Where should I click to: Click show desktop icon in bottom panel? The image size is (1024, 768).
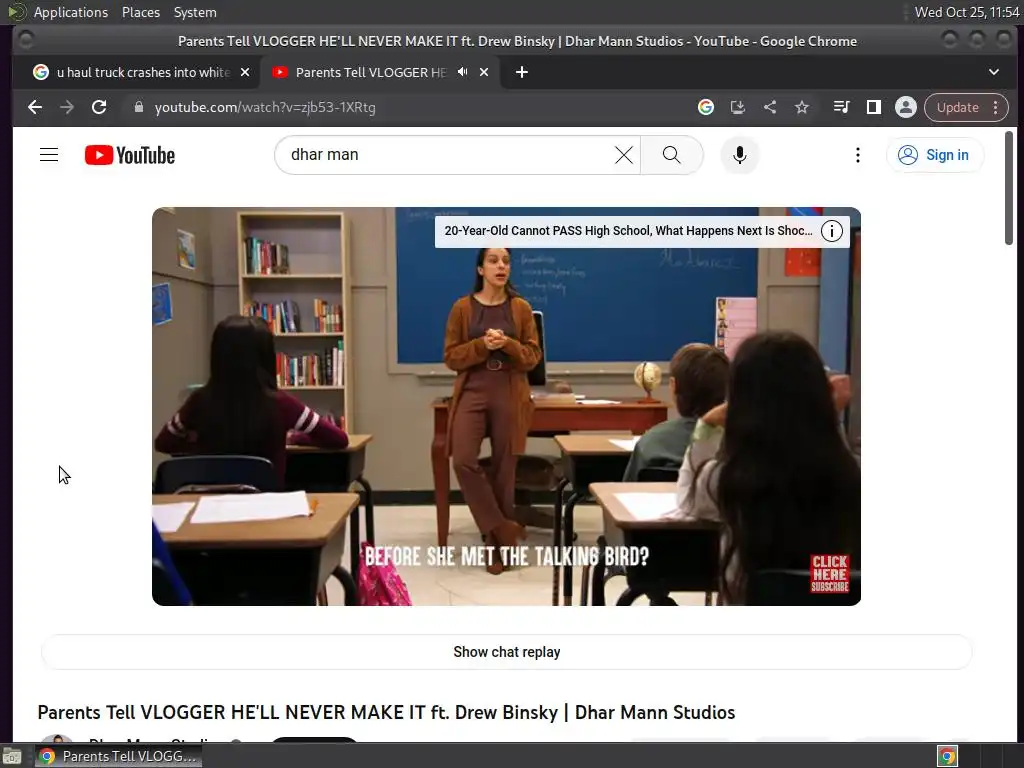pos(12,756)
